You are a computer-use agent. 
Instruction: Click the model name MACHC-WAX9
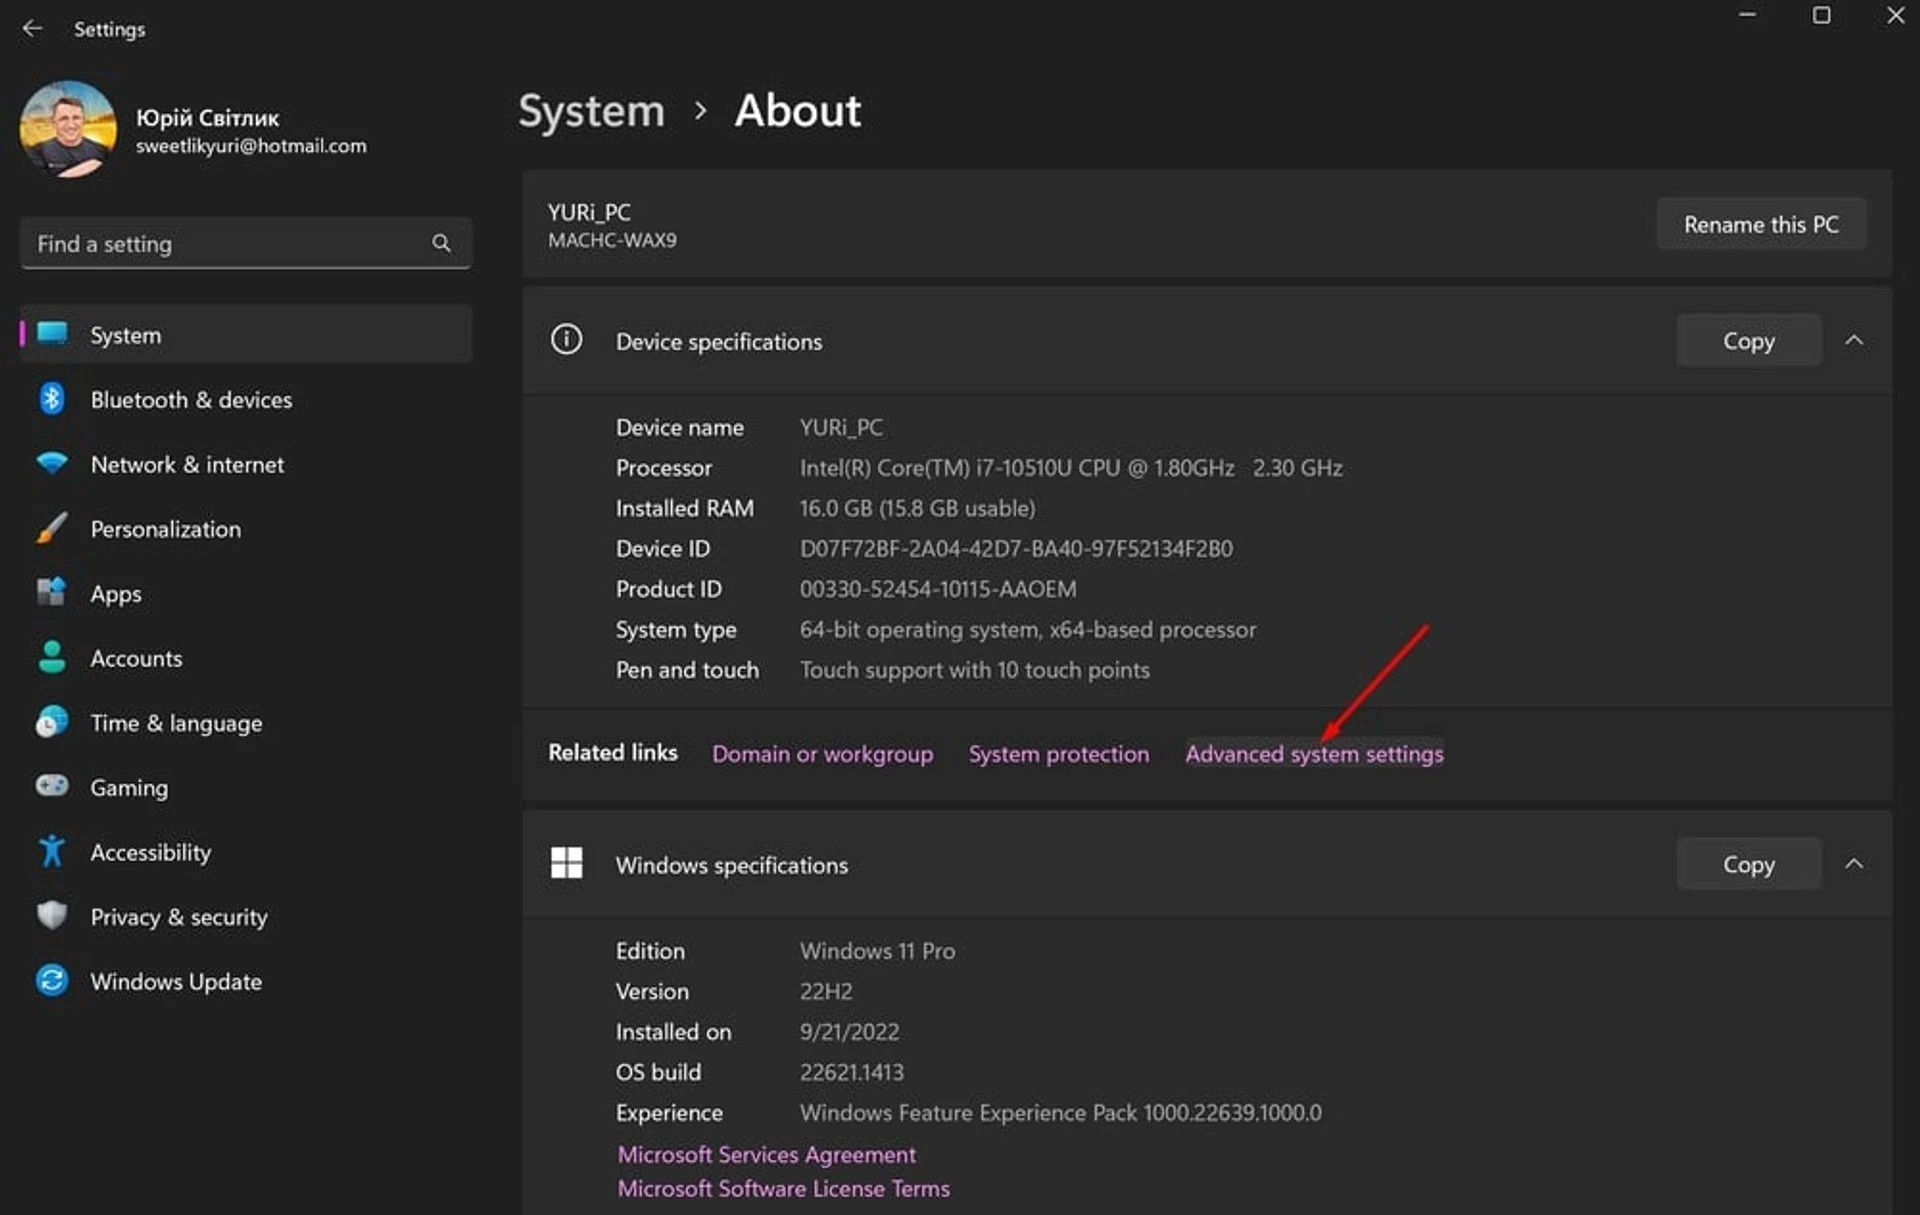pyautogui.click(x=612, y=240)
